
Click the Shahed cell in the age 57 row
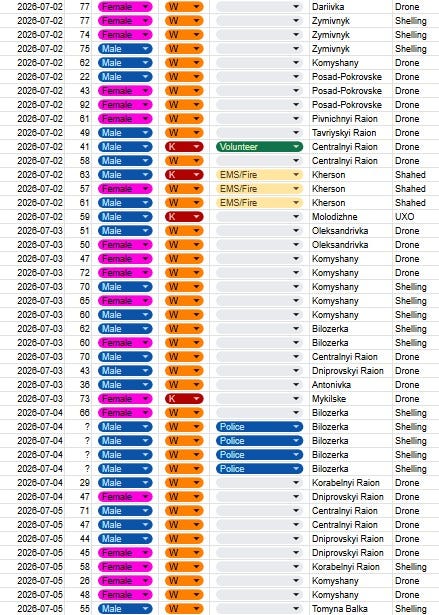pyautogui.click(x=416, y=189)
